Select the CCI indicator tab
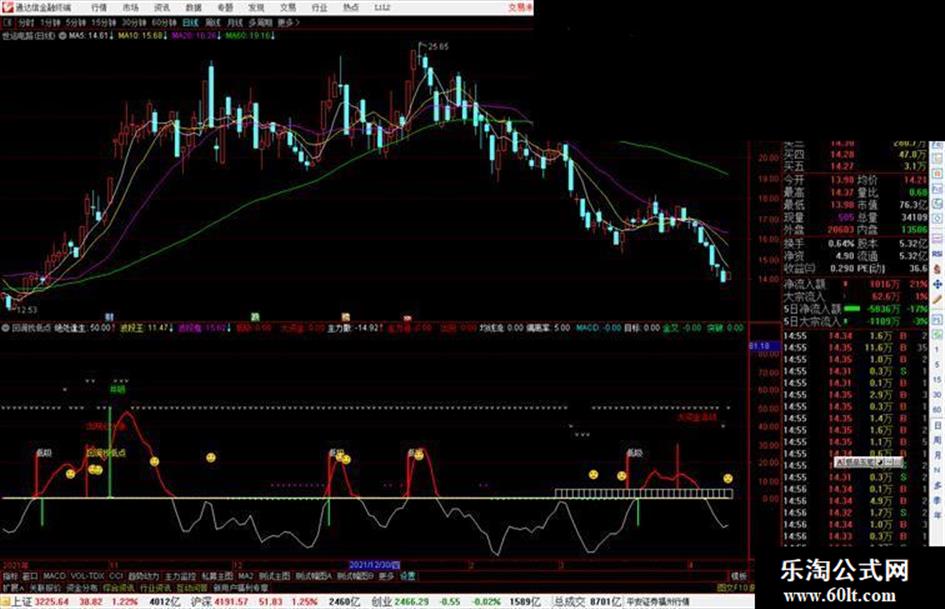 click(x=116, y=576)
